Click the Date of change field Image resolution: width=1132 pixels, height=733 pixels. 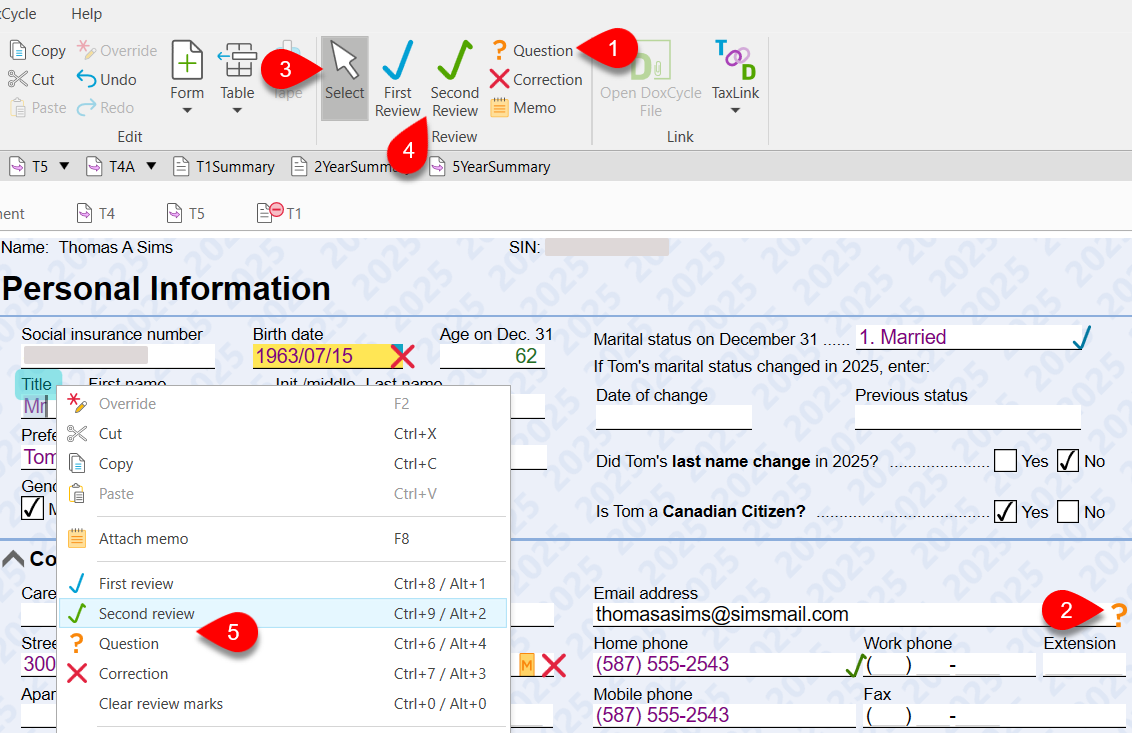674,417
